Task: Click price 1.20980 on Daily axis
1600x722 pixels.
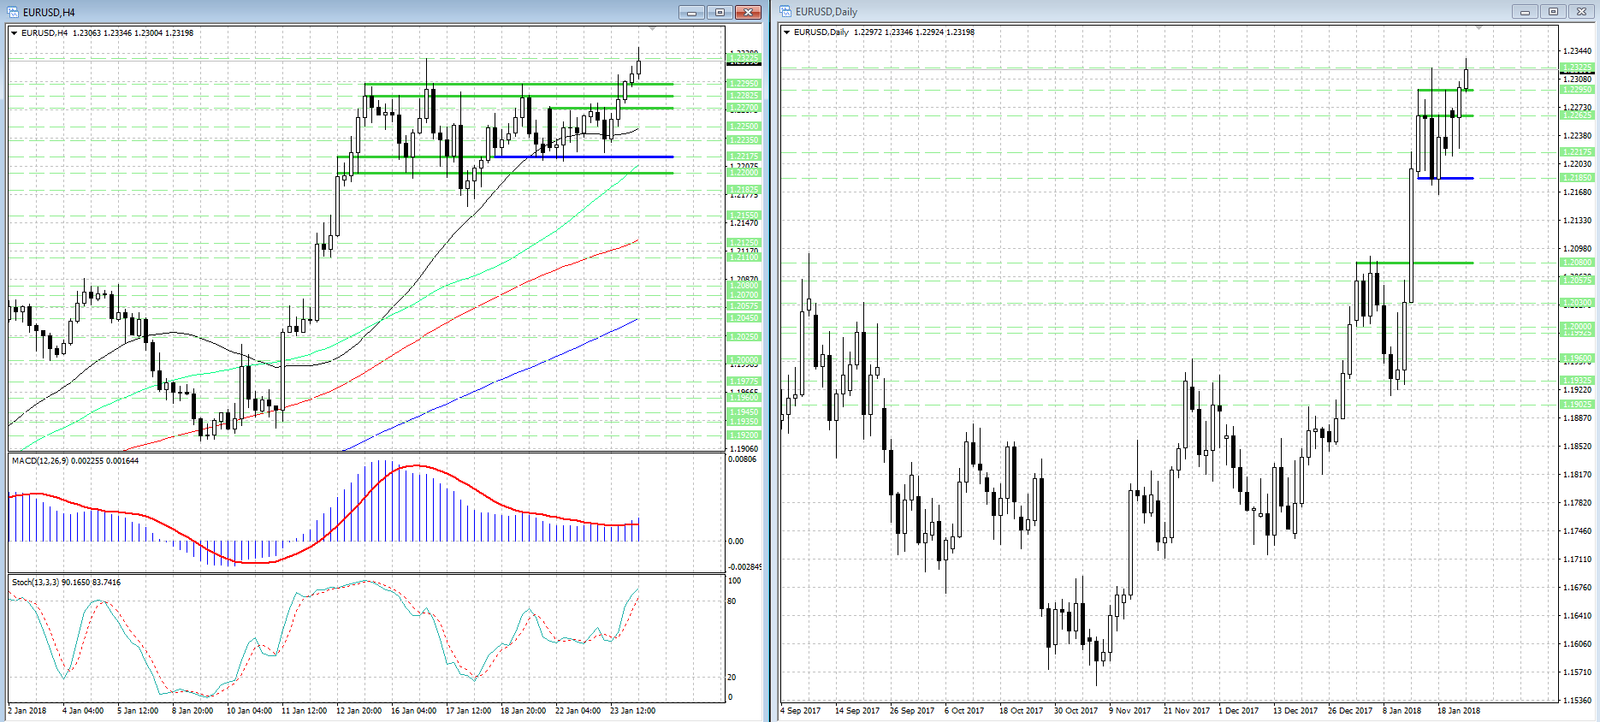Action: click(x=1577, y=249)
